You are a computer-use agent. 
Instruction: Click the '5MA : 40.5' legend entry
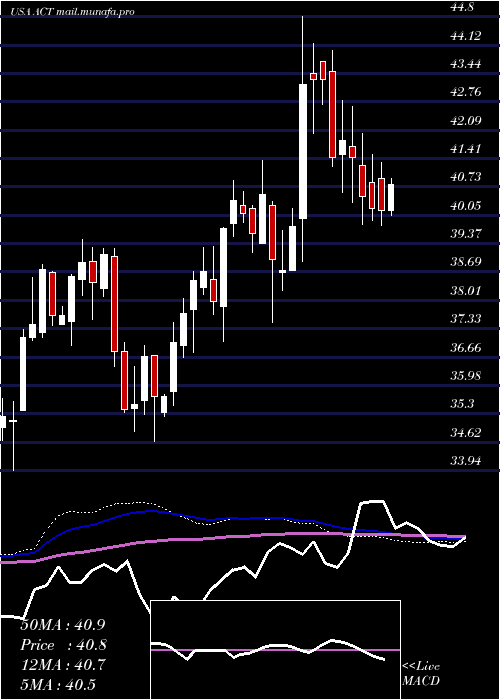[x=58, y=685]
